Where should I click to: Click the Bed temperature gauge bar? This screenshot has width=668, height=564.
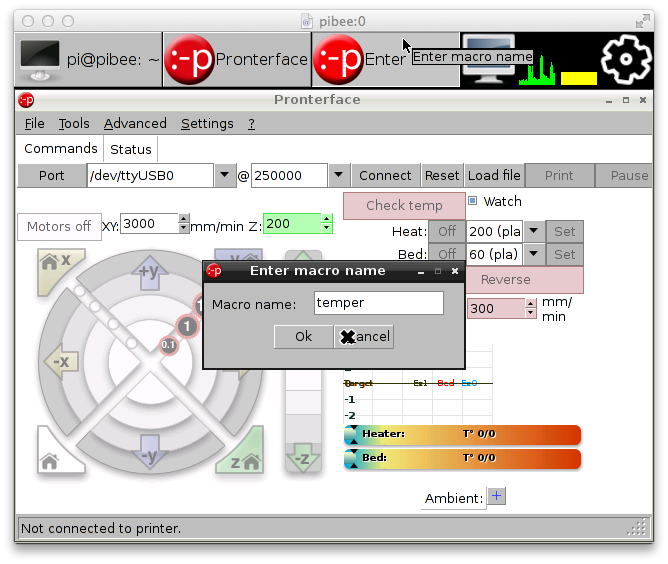[462, 458]
